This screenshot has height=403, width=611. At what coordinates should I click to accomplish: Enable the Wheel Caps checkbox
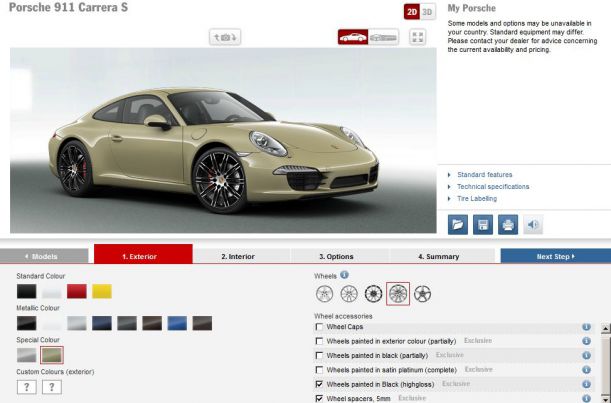319,327
